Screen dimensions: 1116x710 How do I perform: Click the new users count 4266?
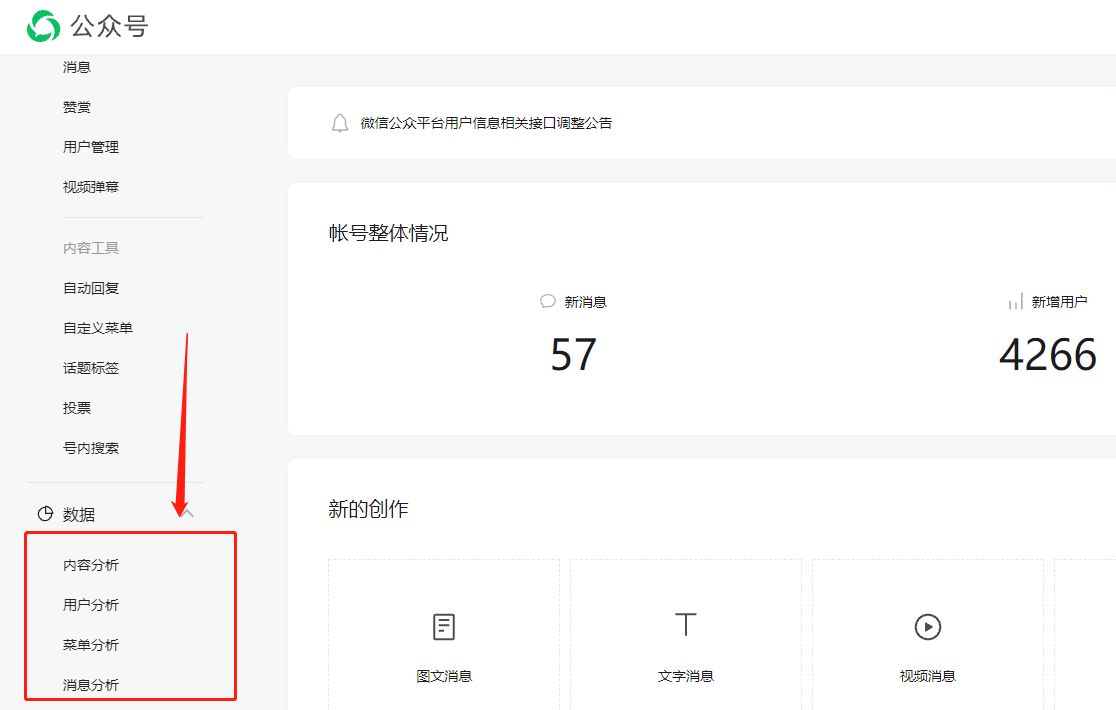click(x=1048, y=354)
